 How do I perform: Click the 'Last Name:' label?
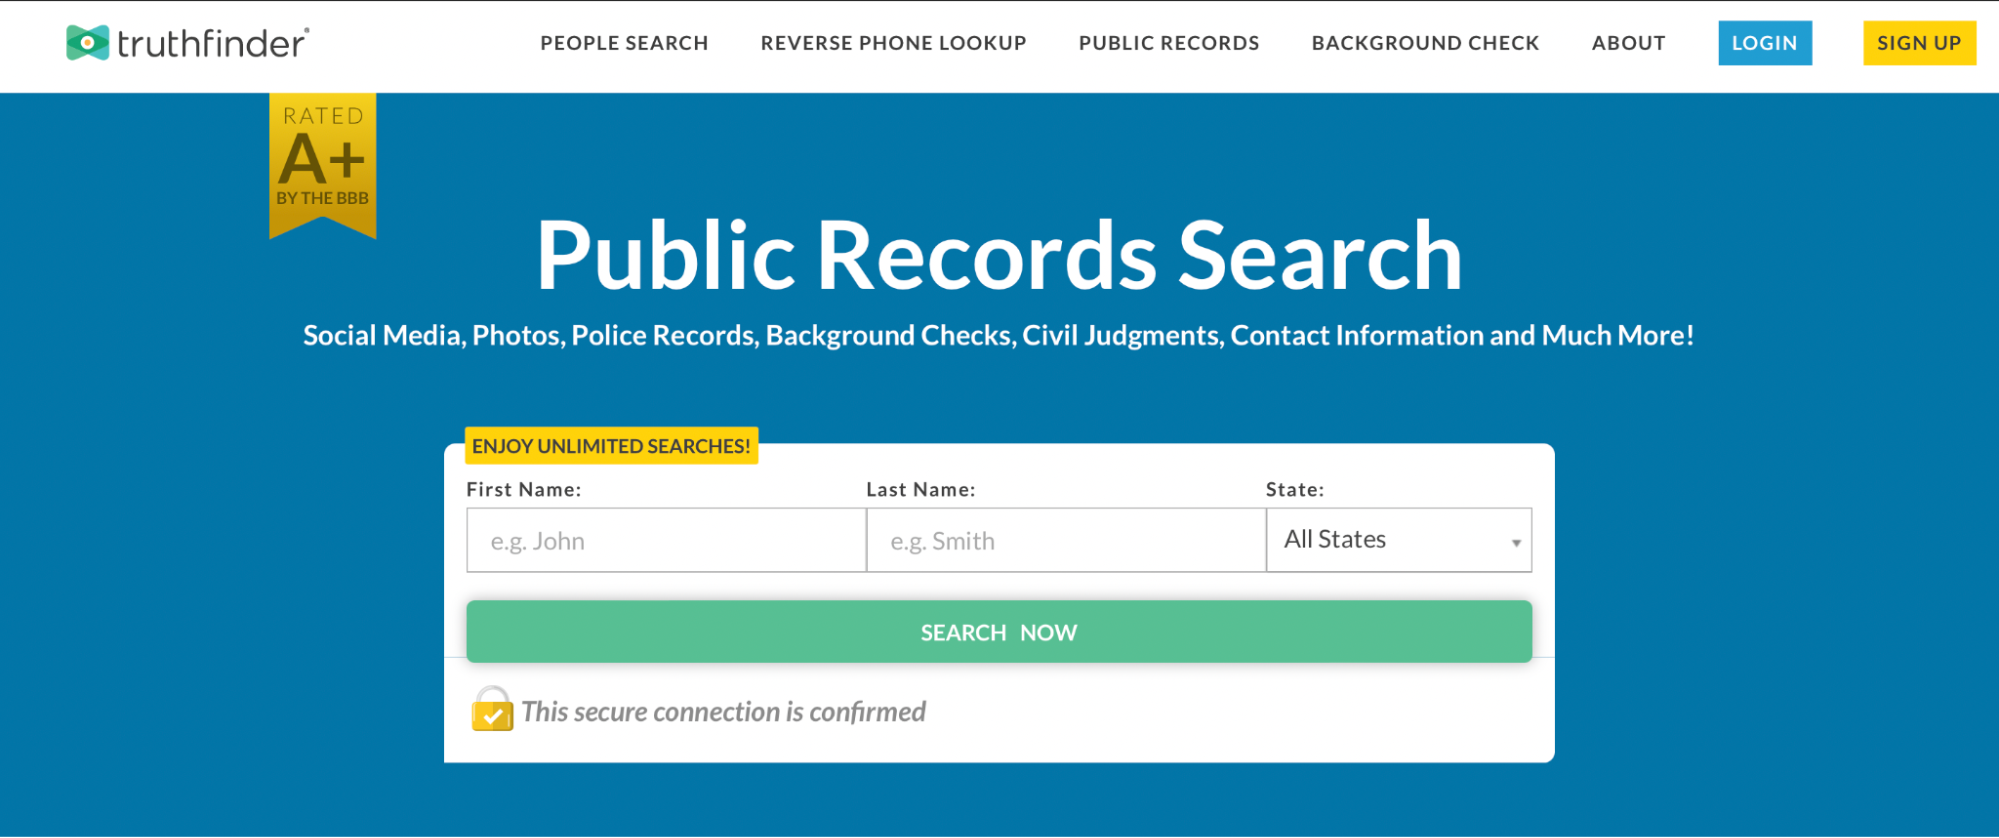921,490
